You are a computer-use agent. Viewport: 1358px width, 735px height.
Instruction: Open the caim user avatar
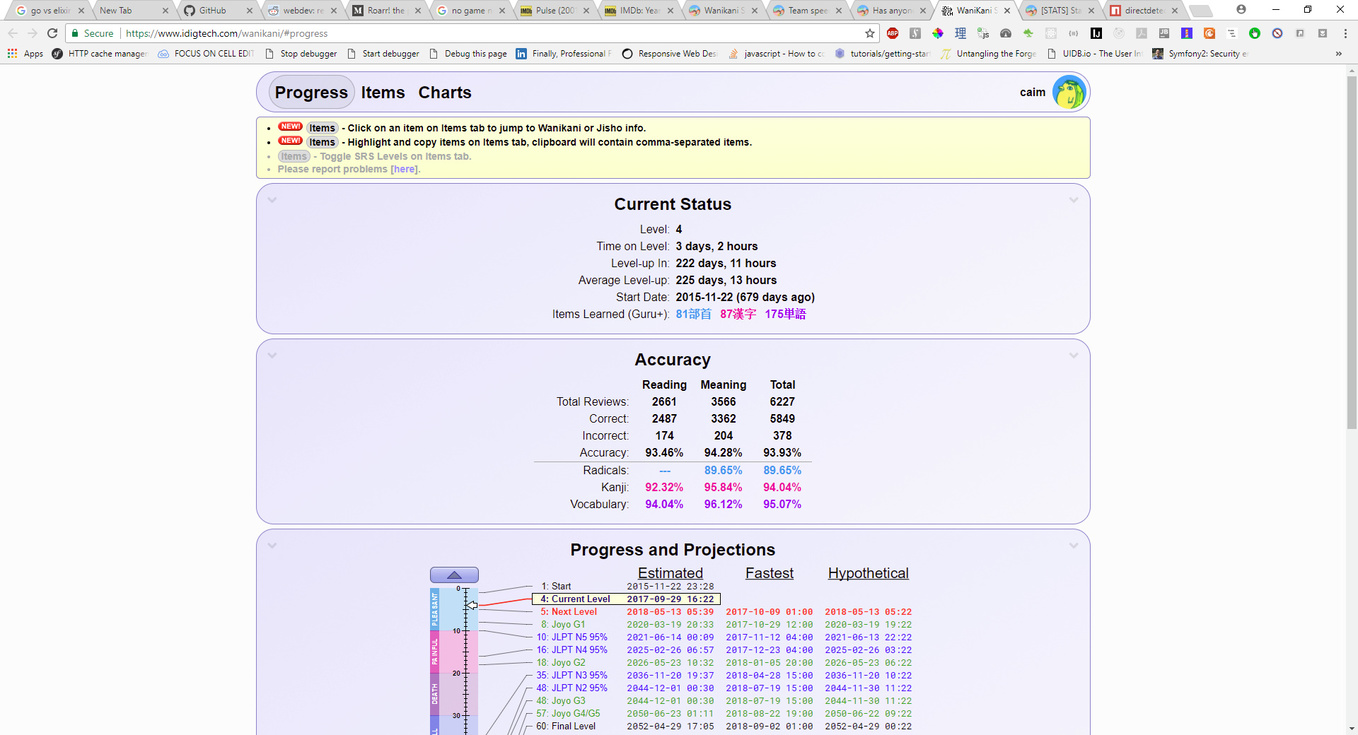(x=1069, y=93)
